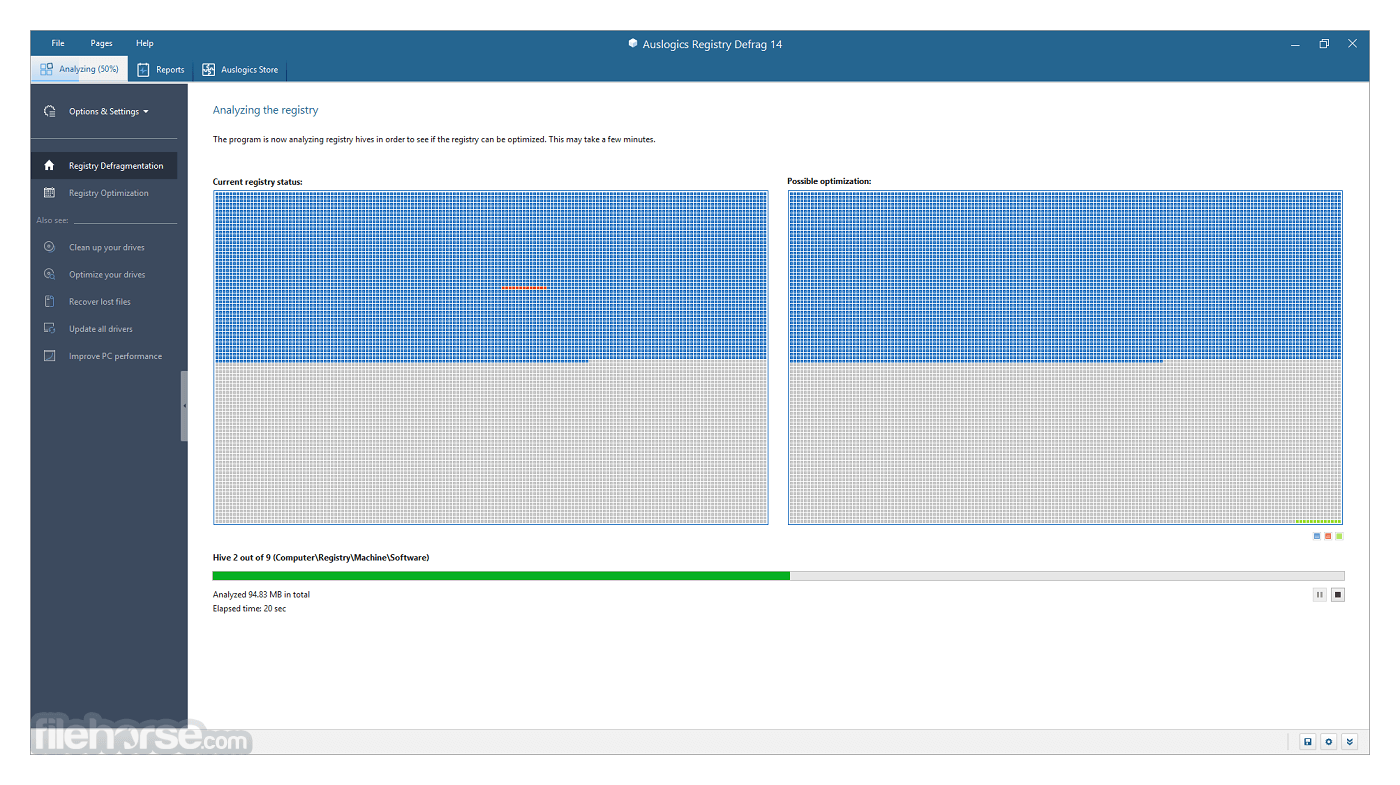
Task: Click the 'Analyzed 94.83 MB in total' text
Action: point(261,594)
